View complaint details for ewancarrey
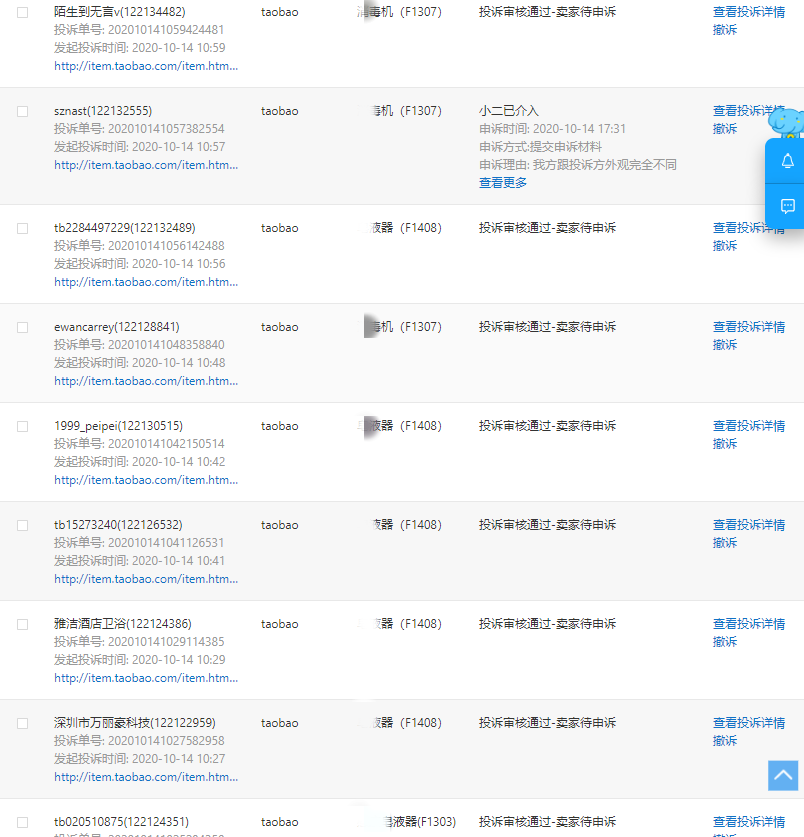 pos(748,327)
